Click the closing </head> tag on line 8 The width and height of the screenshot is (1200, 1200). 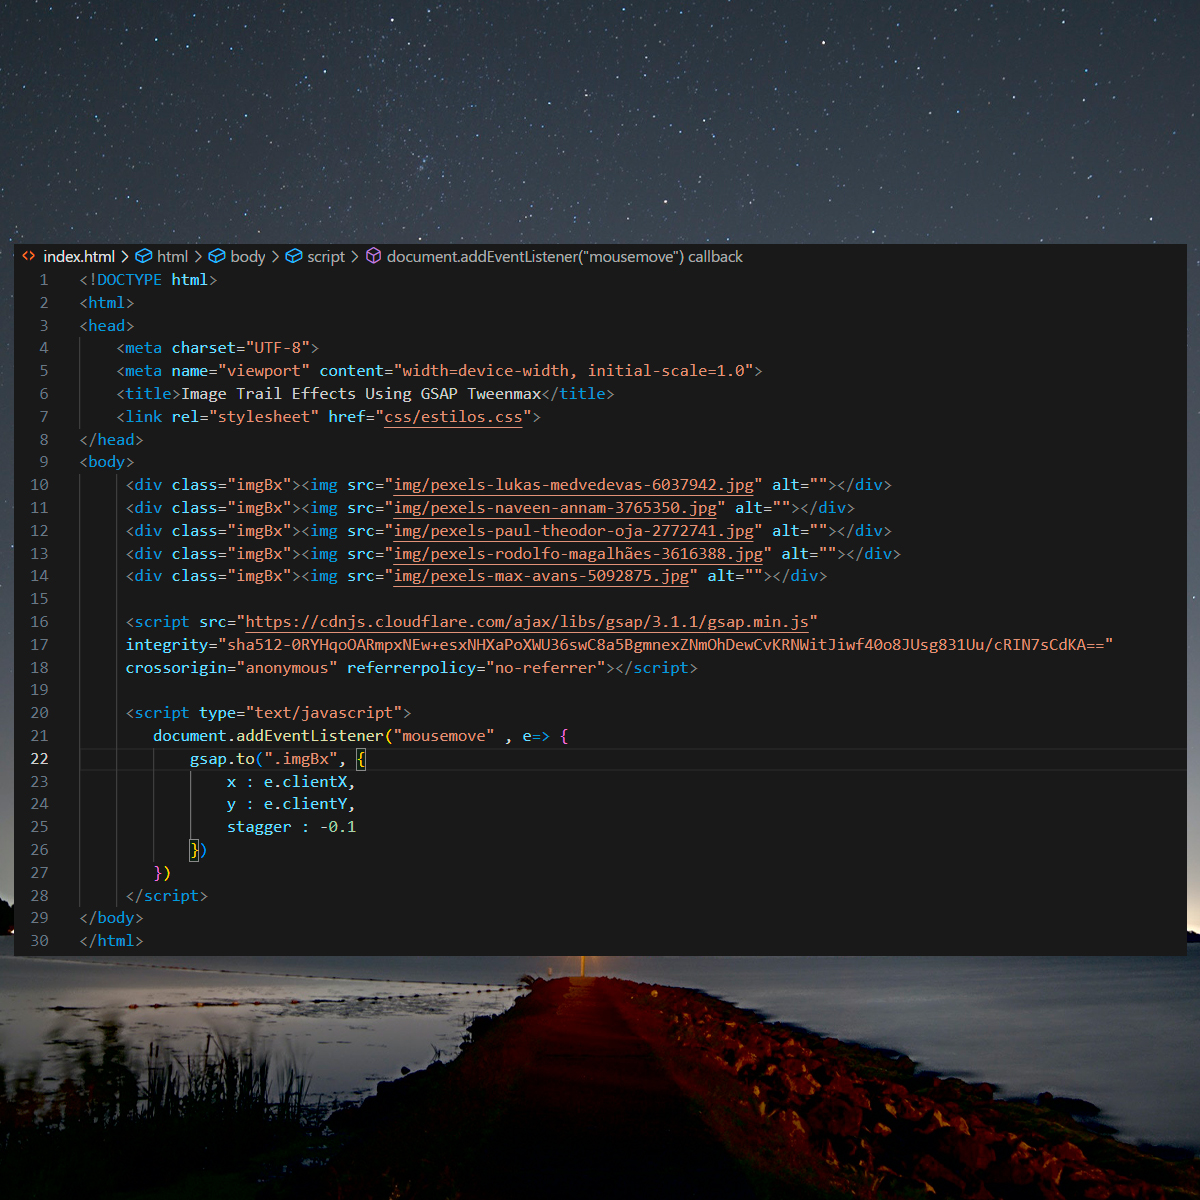(111, 440)
